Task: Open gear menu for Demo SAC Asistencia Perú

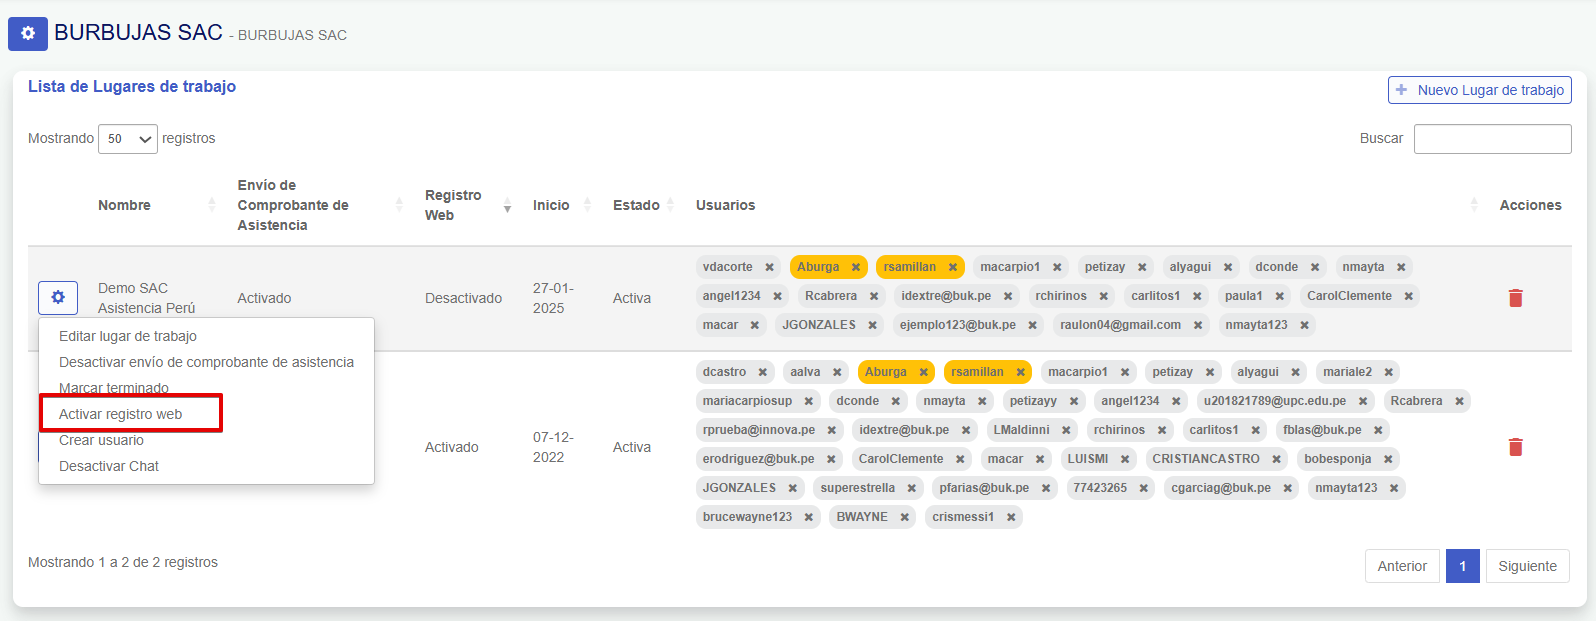Action: pos(58,298)
